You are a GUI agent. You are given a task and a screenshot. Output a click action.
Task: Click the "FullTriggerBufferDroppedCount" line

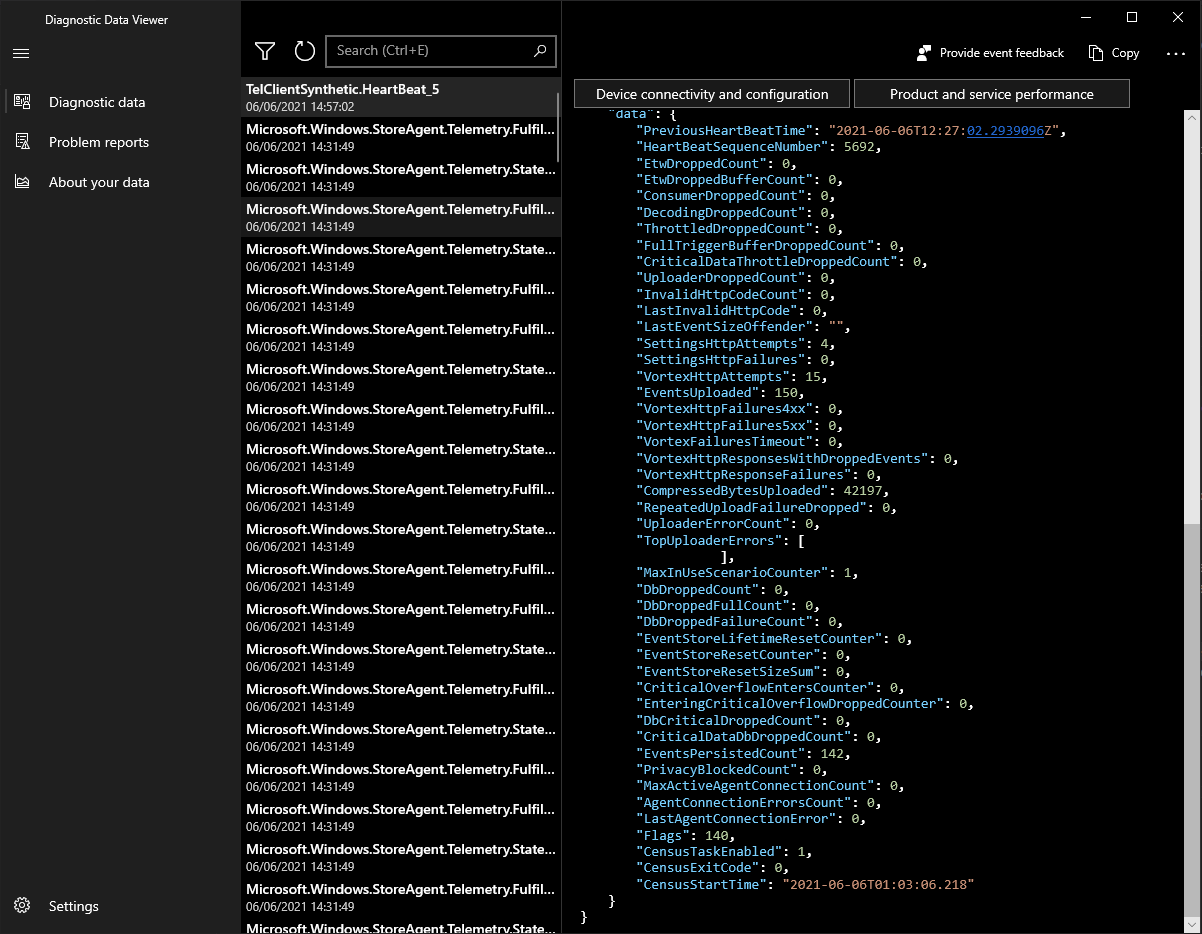[x=771, y=245]
